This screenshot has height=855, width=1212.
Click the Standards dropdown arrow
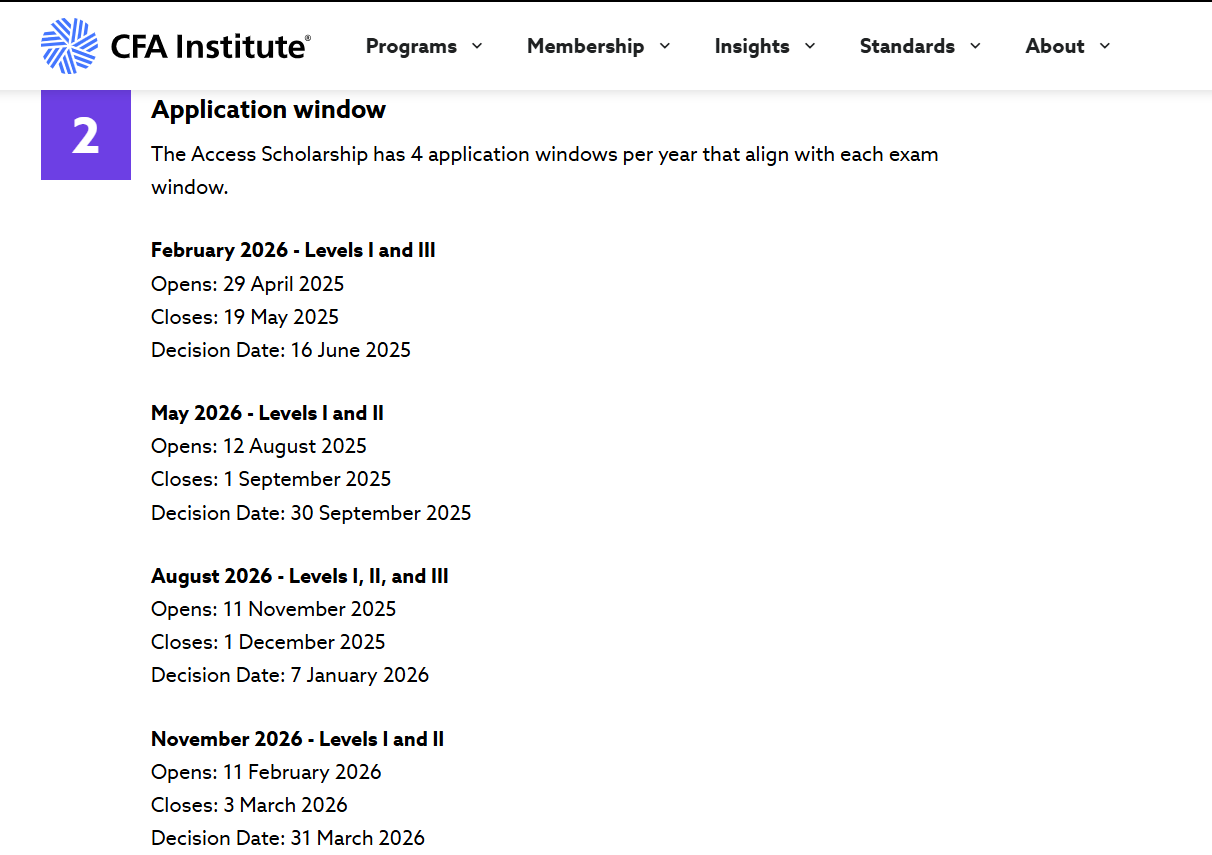coord(975,46)
